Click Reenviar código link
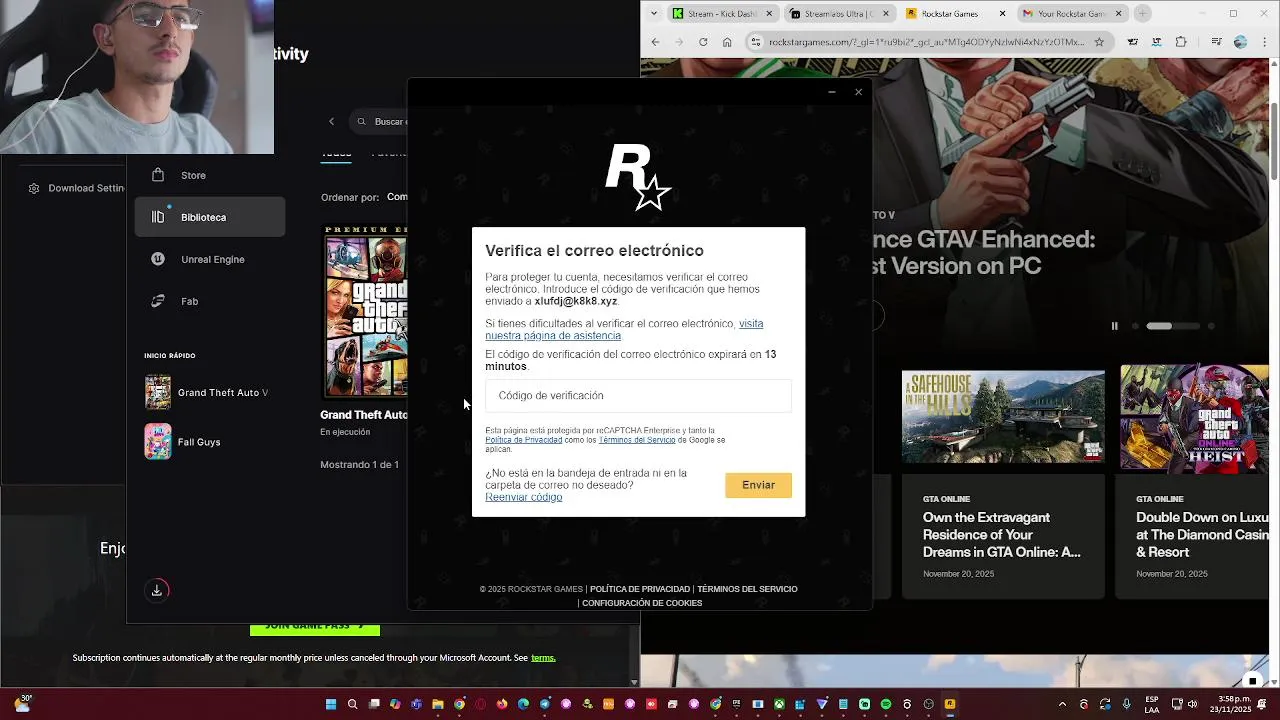This screenshot has width=1280, height=720. [x=524, y=497]
